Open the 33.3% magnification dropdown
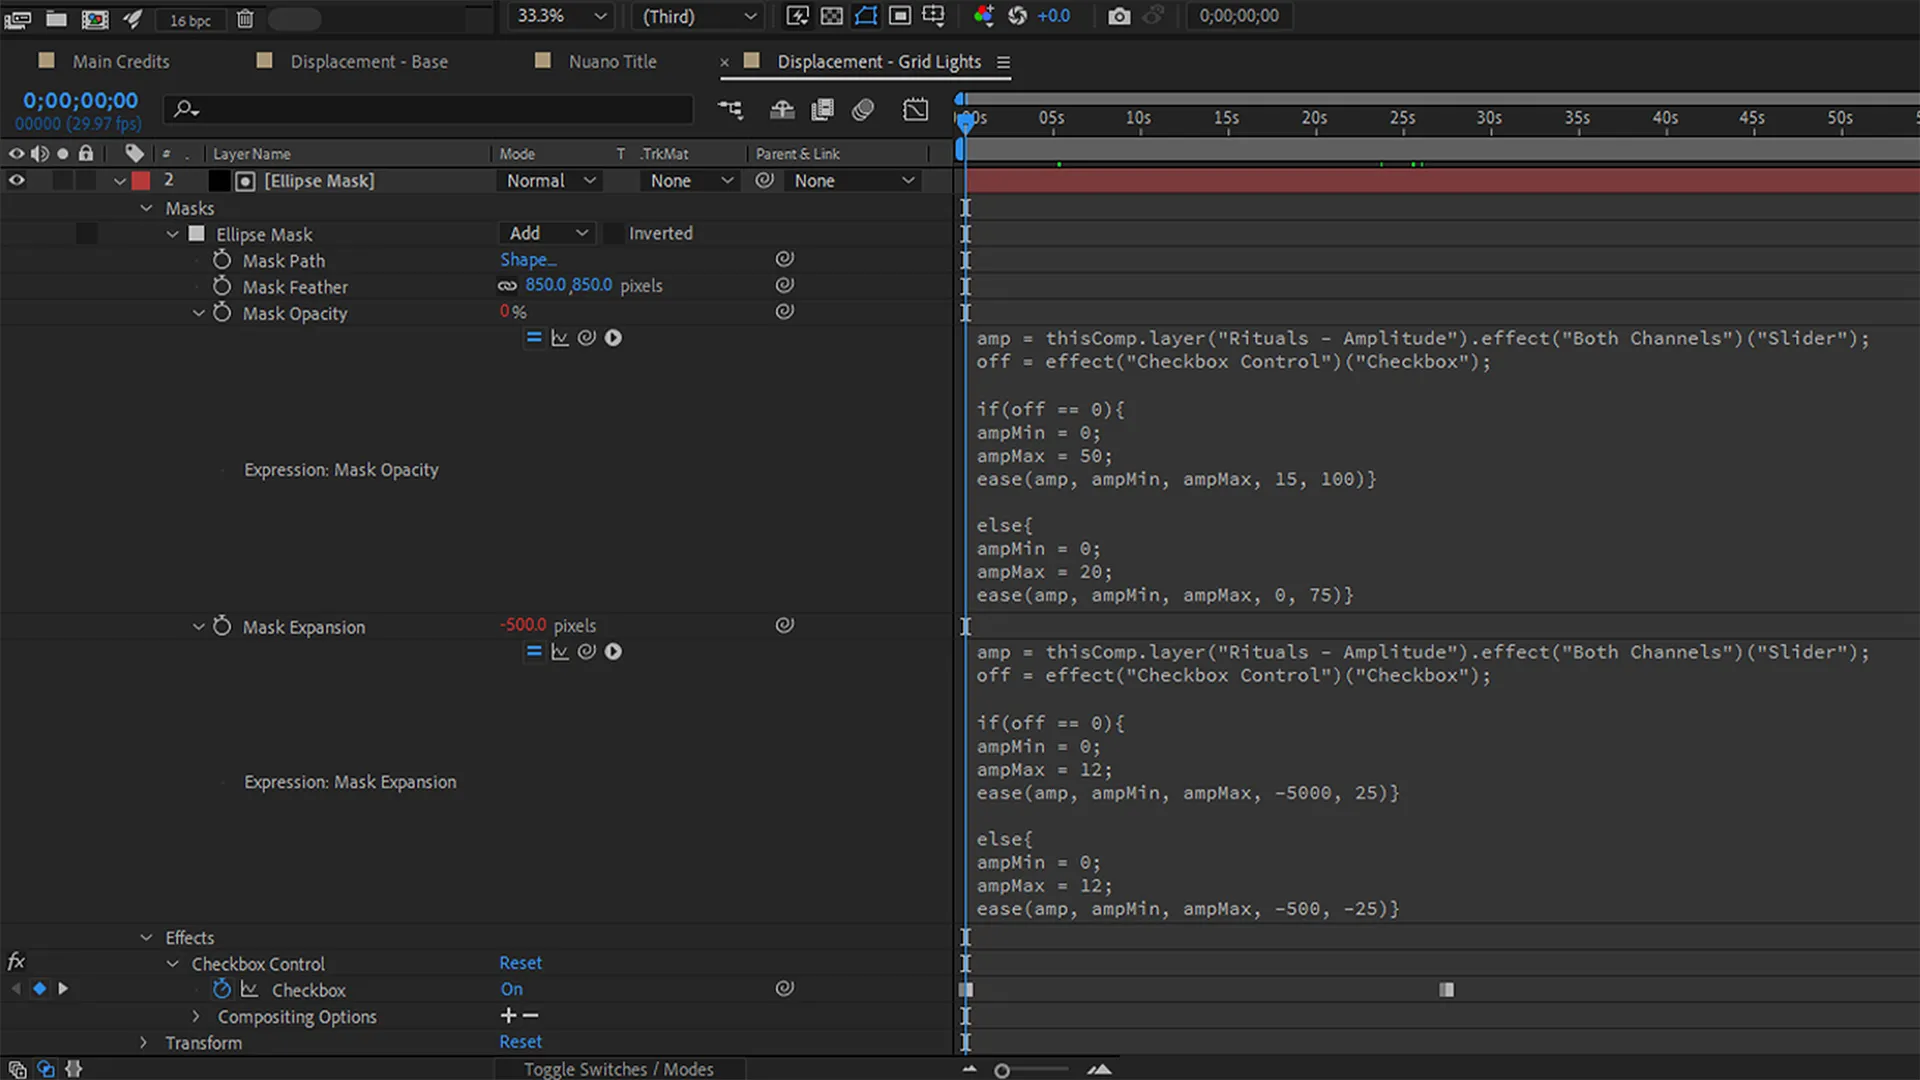This screenshot has width=1920, height=1080. 561,16
